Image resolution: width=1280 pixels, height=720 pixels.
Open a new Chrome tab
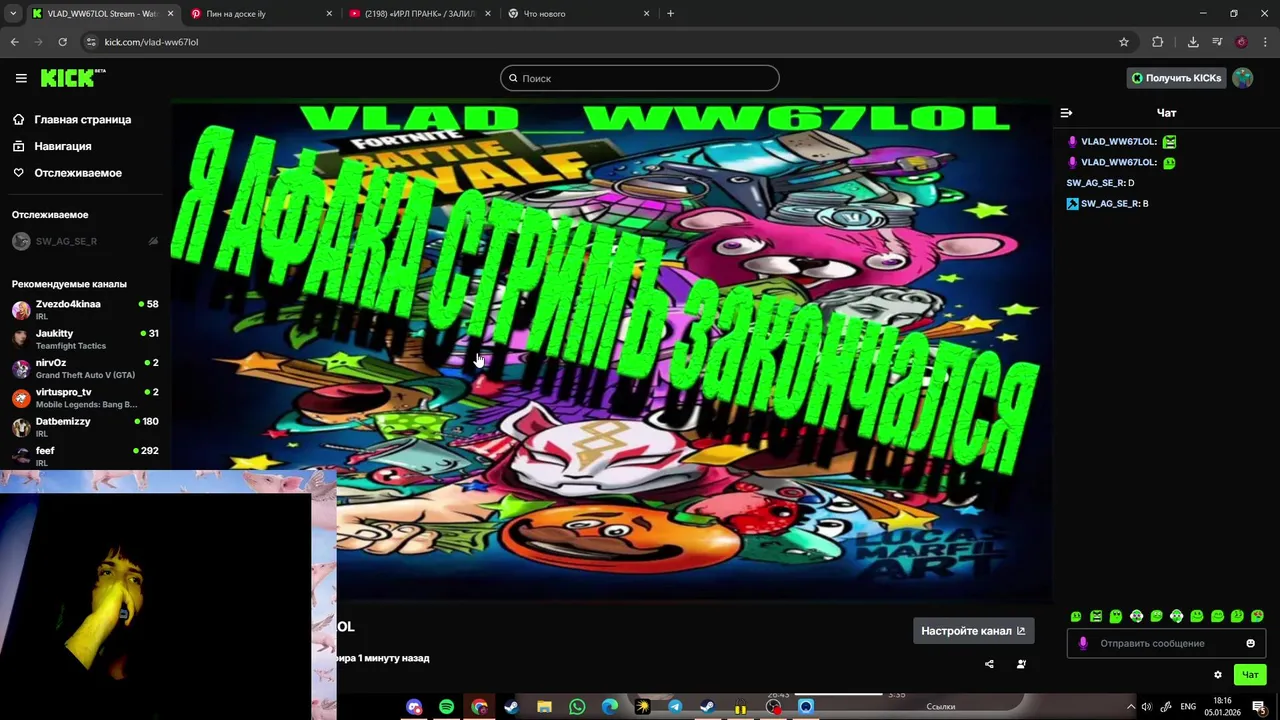(x=670, y=14)
